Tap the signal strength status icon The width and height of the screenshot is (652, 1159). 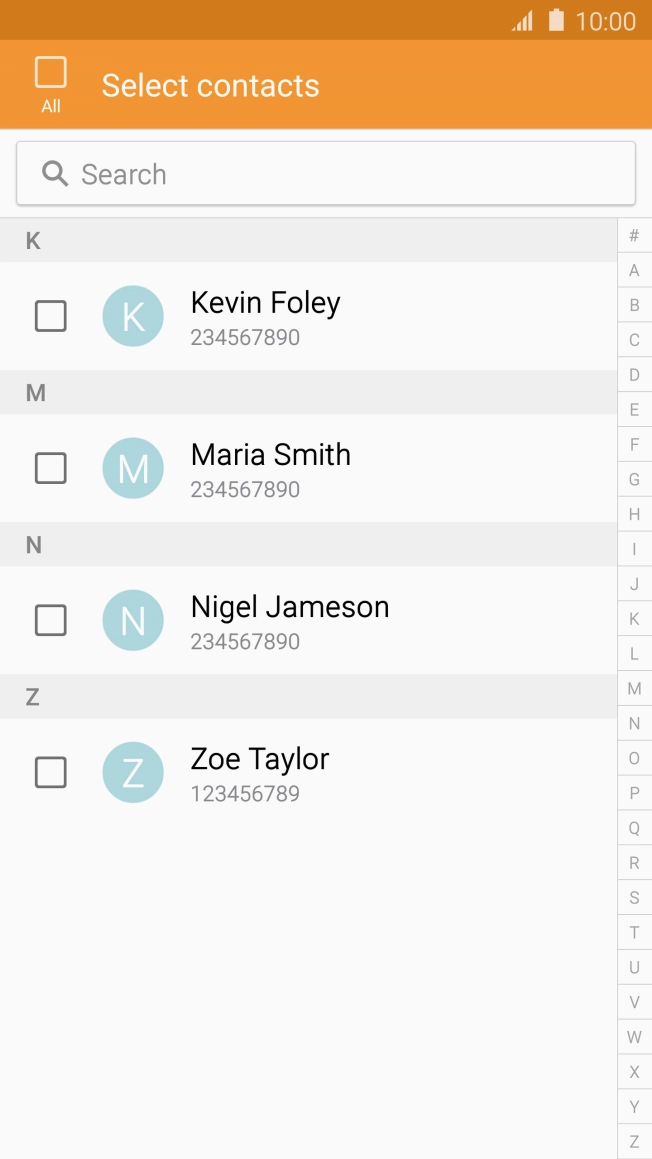[x=522, y=21]
